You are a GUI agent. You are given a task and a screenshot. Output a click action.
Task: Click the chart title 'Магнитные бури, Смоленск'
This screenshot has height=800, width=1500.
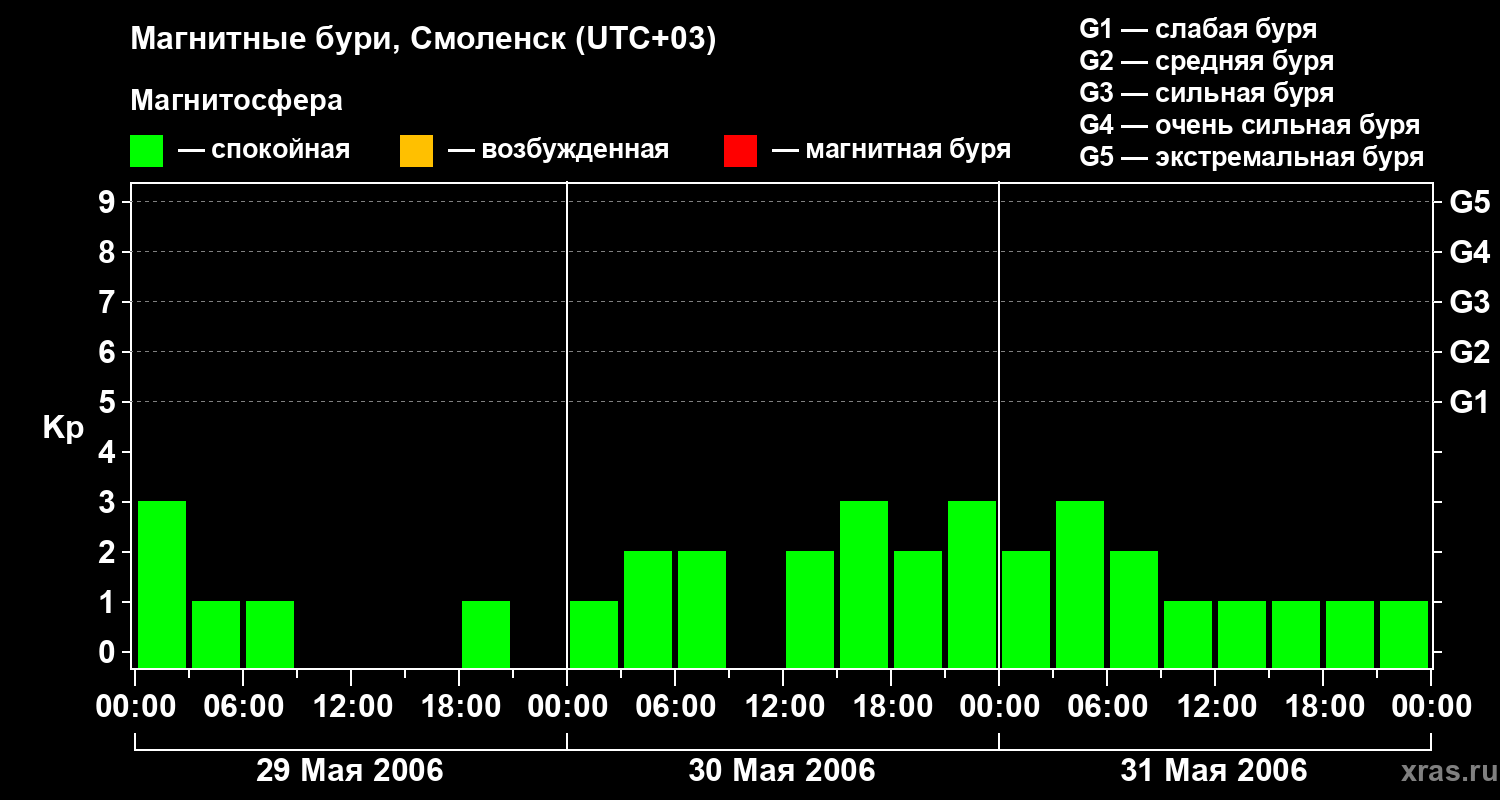click(x=348, y=40)
